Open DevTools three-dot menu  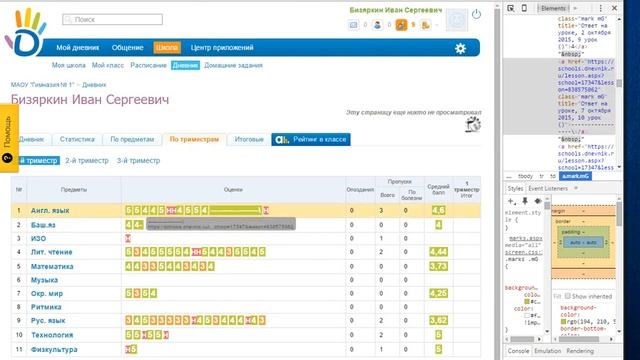coord(601,8)
